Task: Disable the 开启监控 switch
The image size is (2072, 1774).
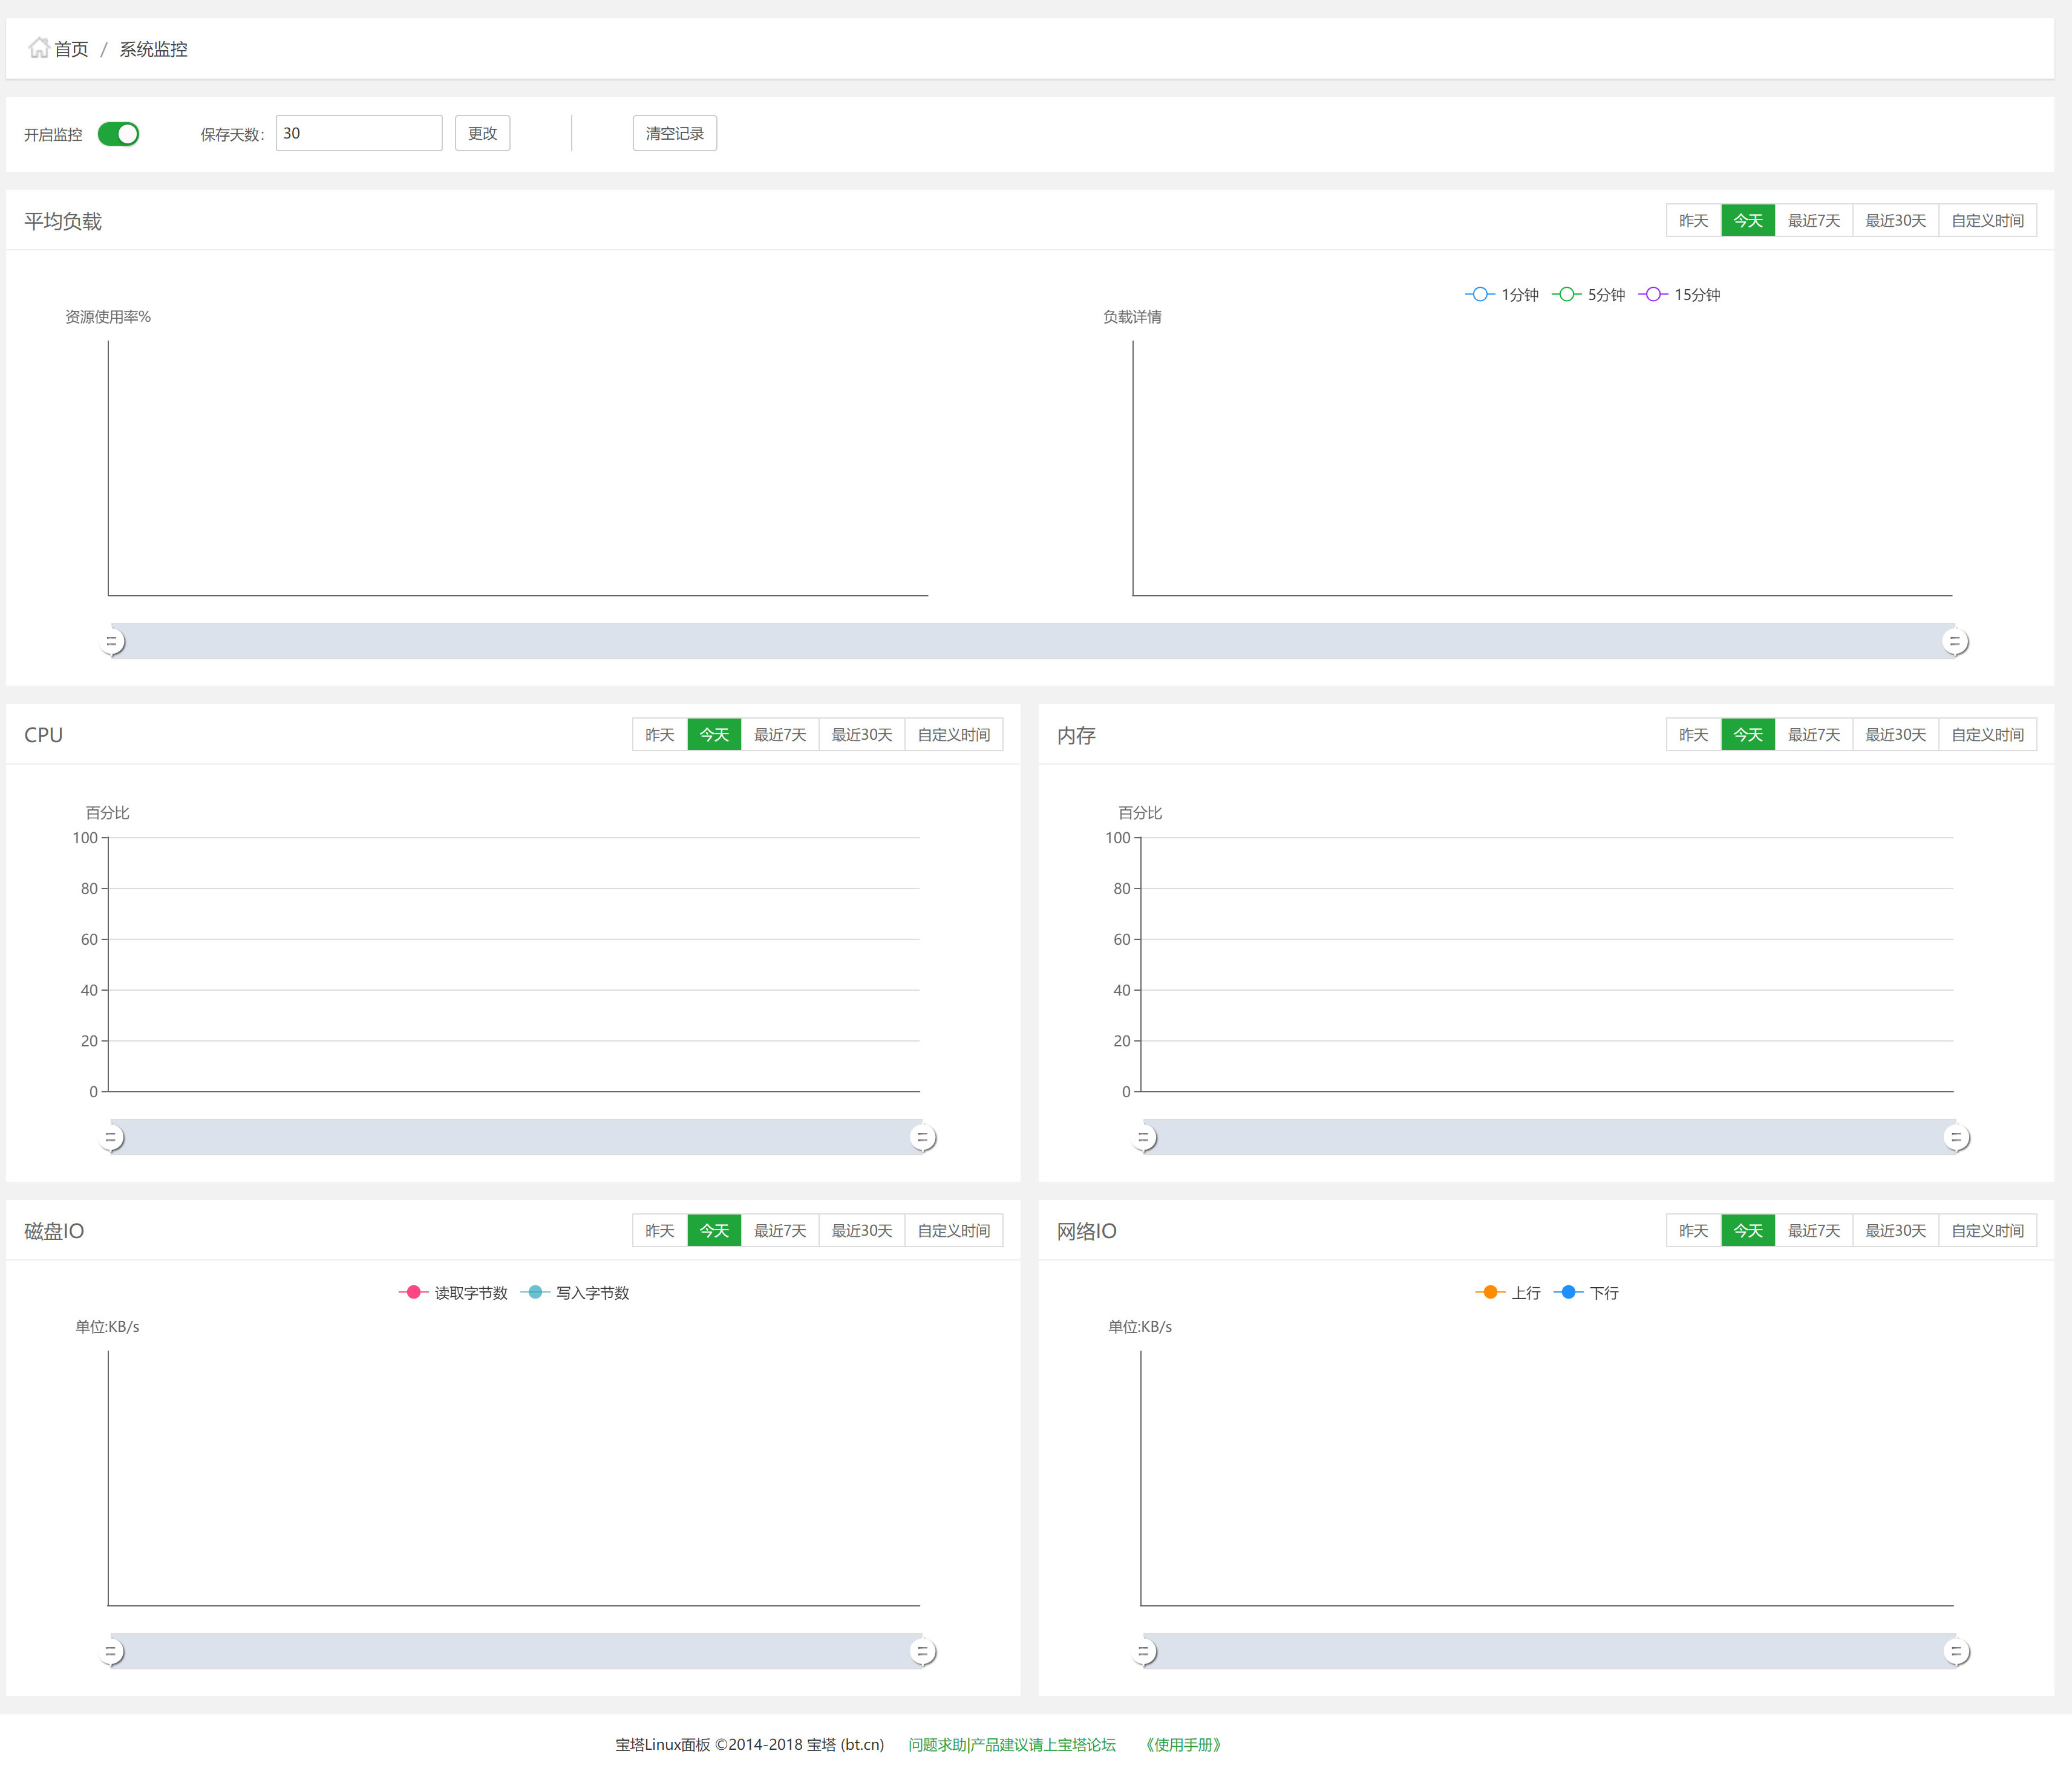Action: [x=118, y=134]
